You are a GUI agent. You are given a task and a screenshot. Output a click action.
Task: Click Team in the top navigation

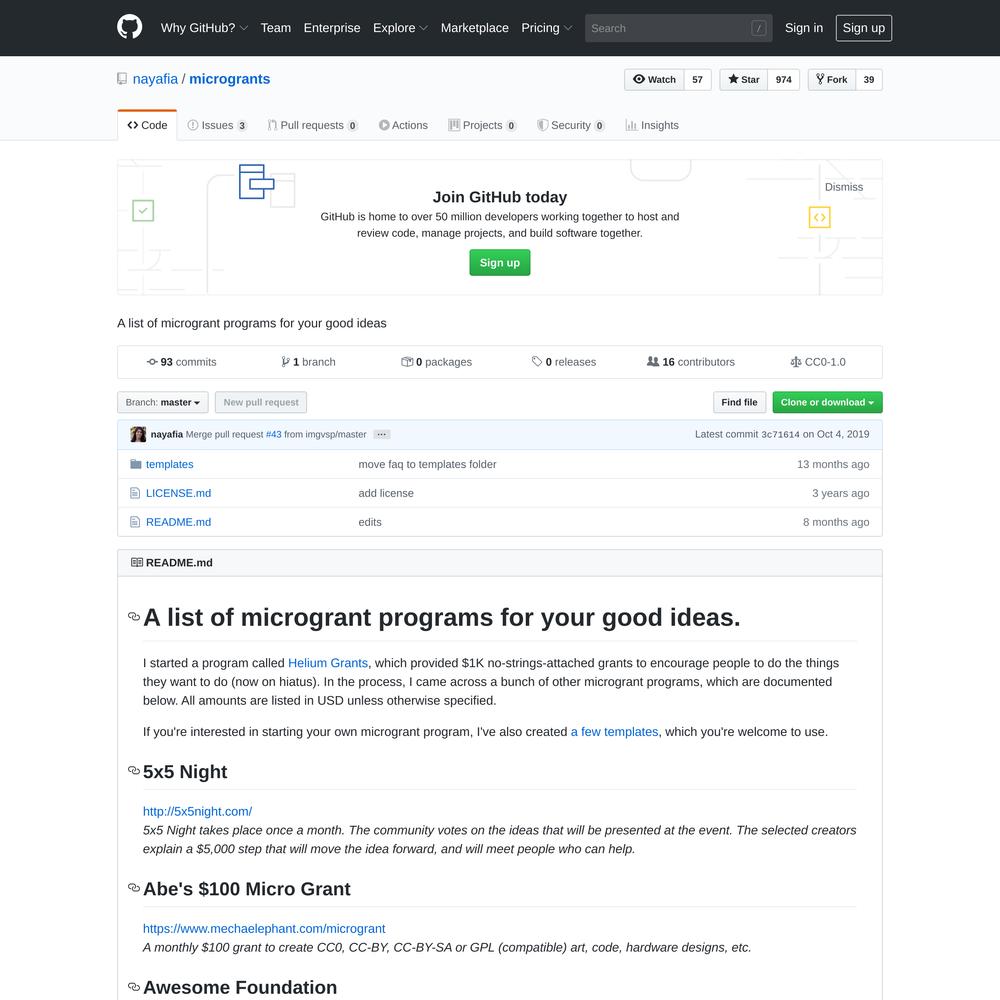pos(276,28)
